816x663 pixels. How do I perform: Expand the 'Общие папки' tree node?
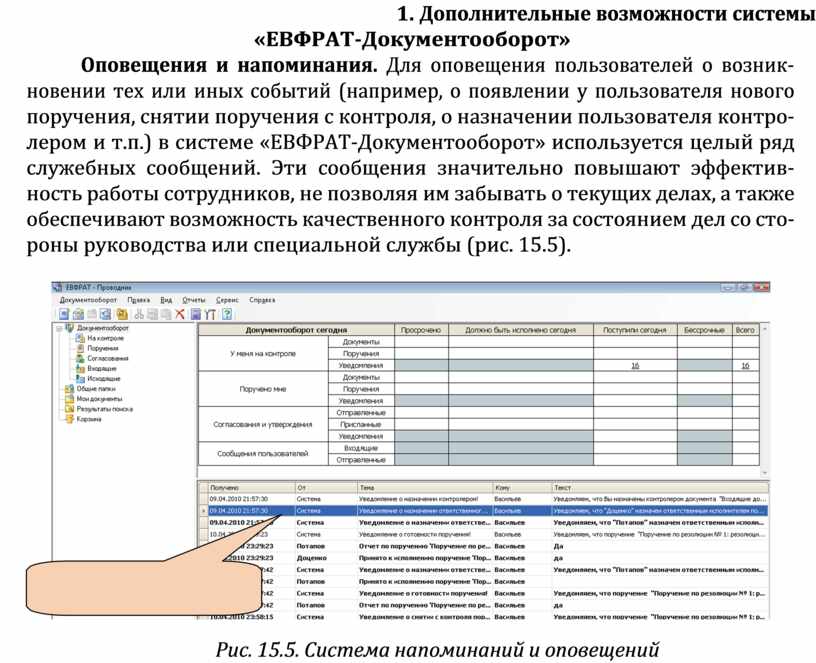58,389
